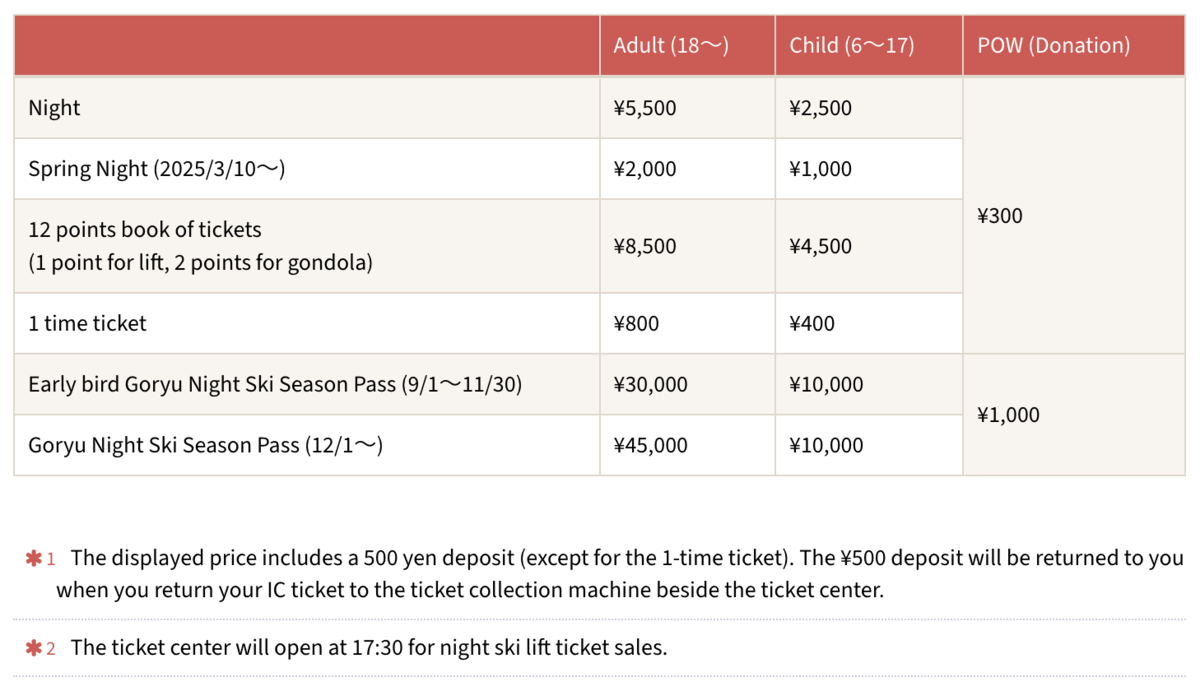The image size is (1200, 691).
Task: Click the Night row label
Action: tap(54, 107)
